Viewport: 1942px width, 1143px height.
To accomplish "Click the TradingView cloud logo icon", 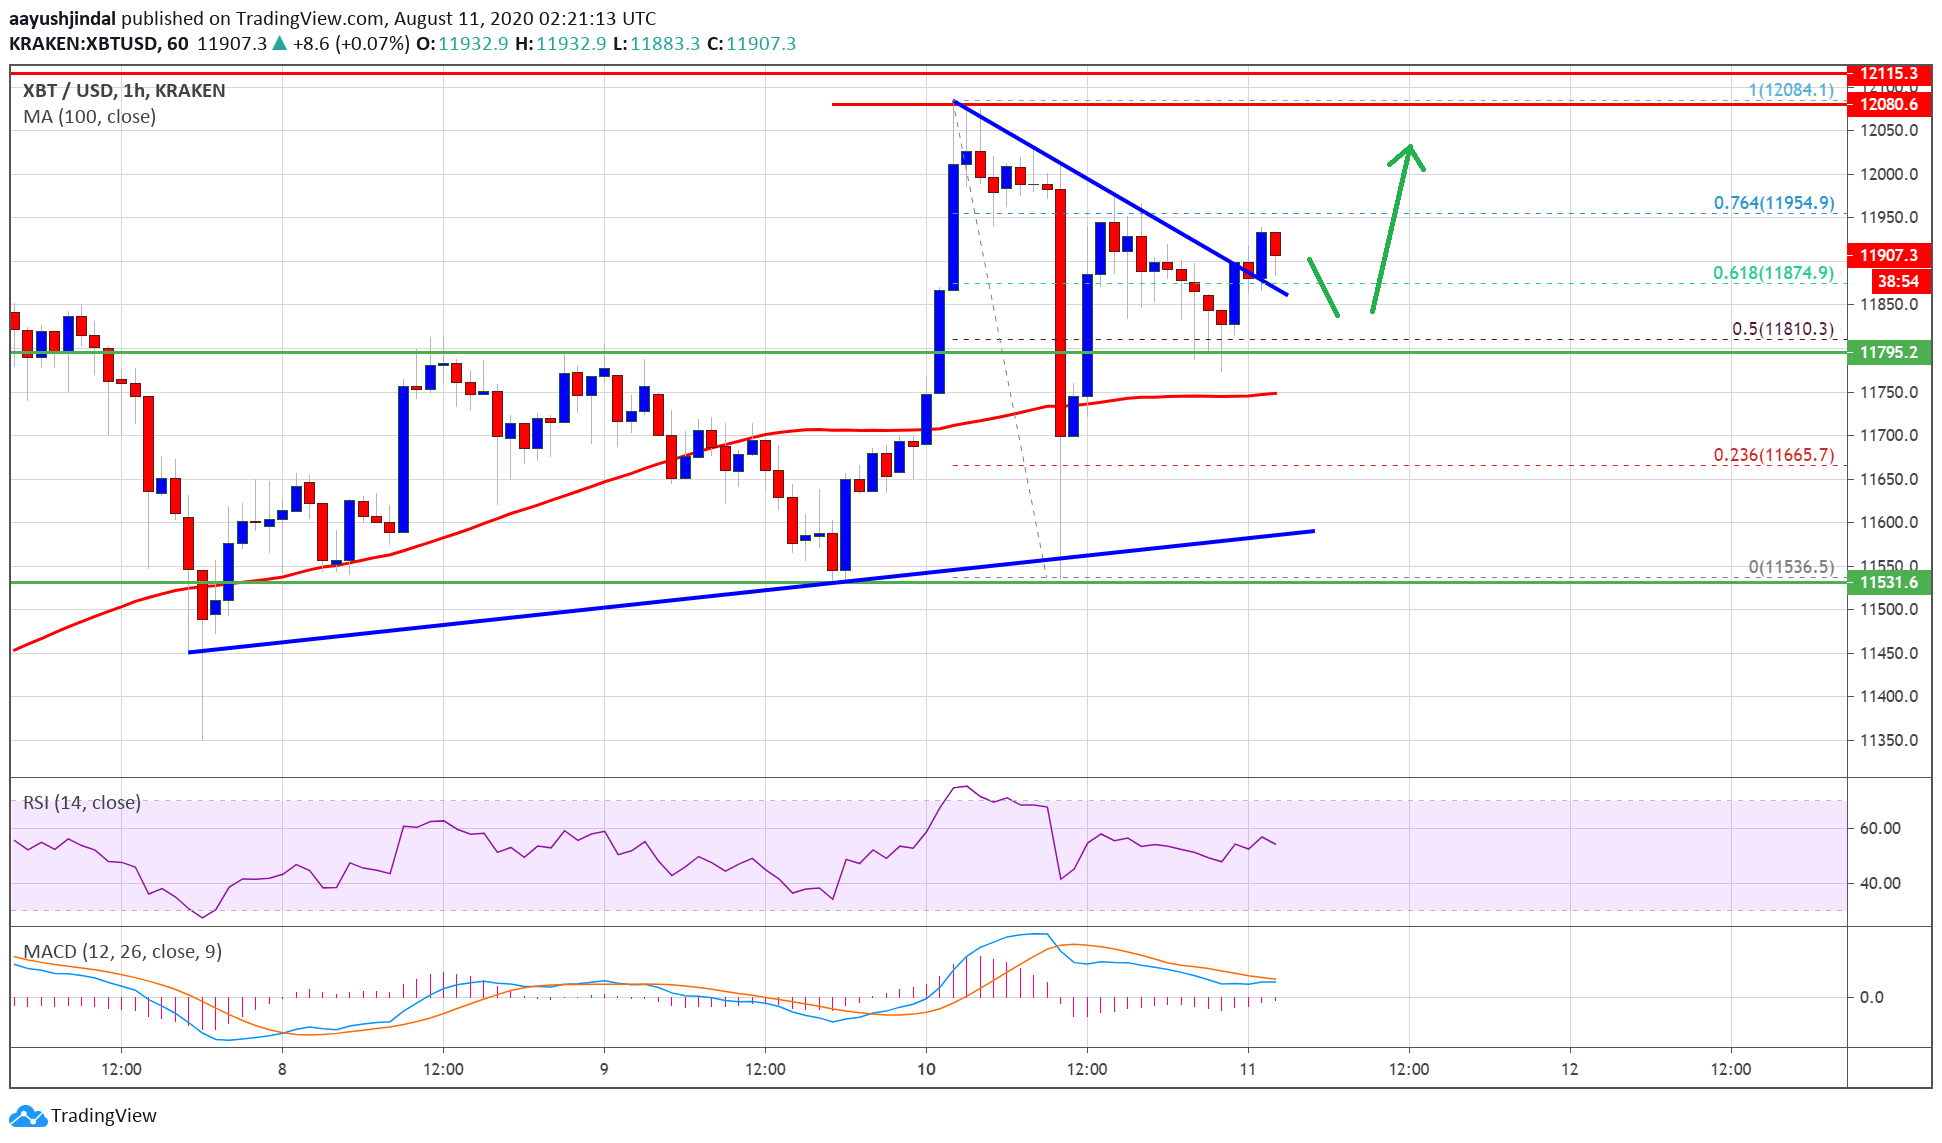I will click(x=27, y=1116).
